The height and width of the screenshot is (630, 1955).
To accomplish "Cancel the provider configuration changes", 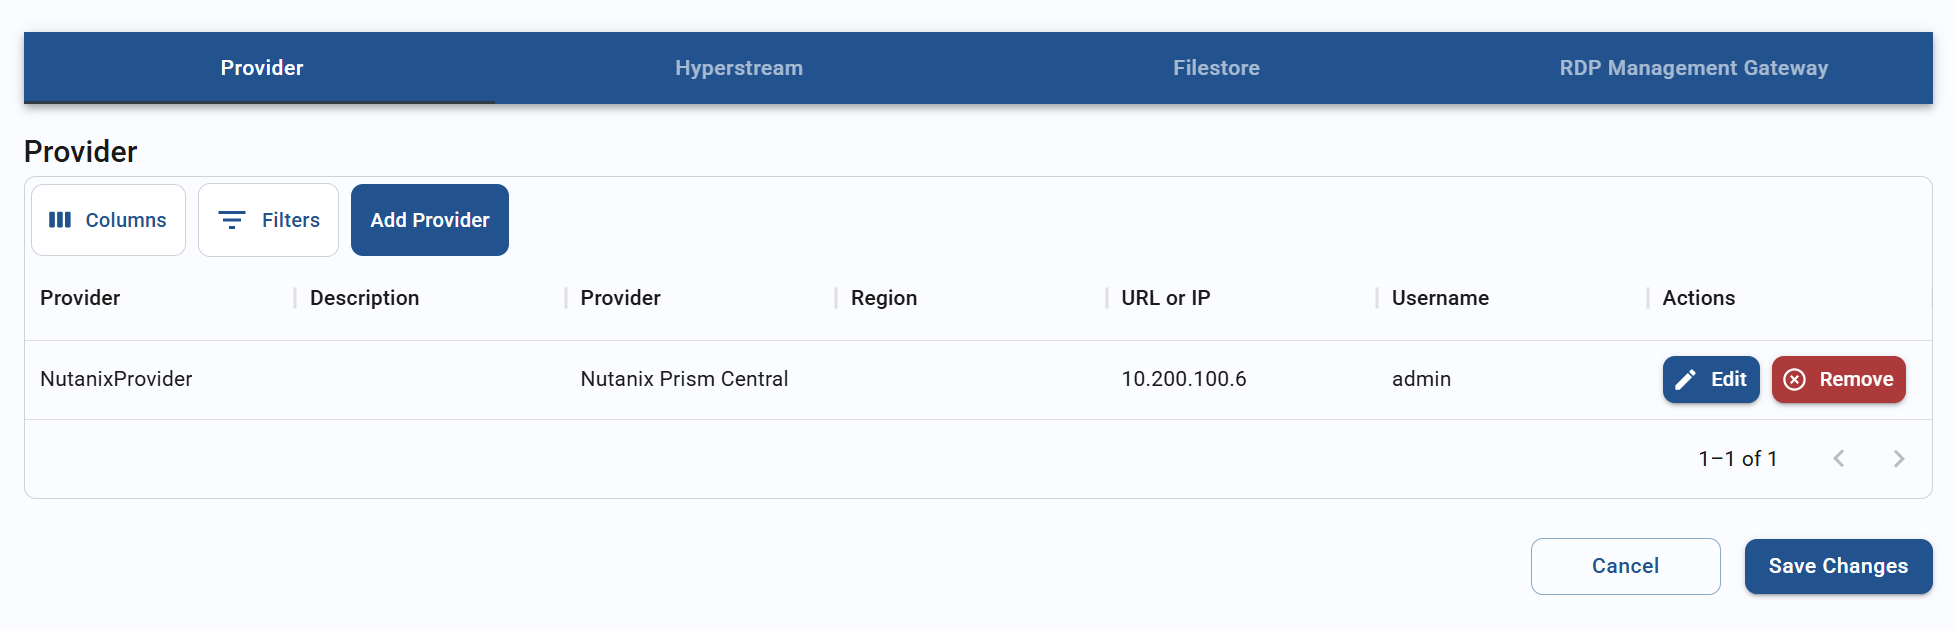I will 1625,566.
